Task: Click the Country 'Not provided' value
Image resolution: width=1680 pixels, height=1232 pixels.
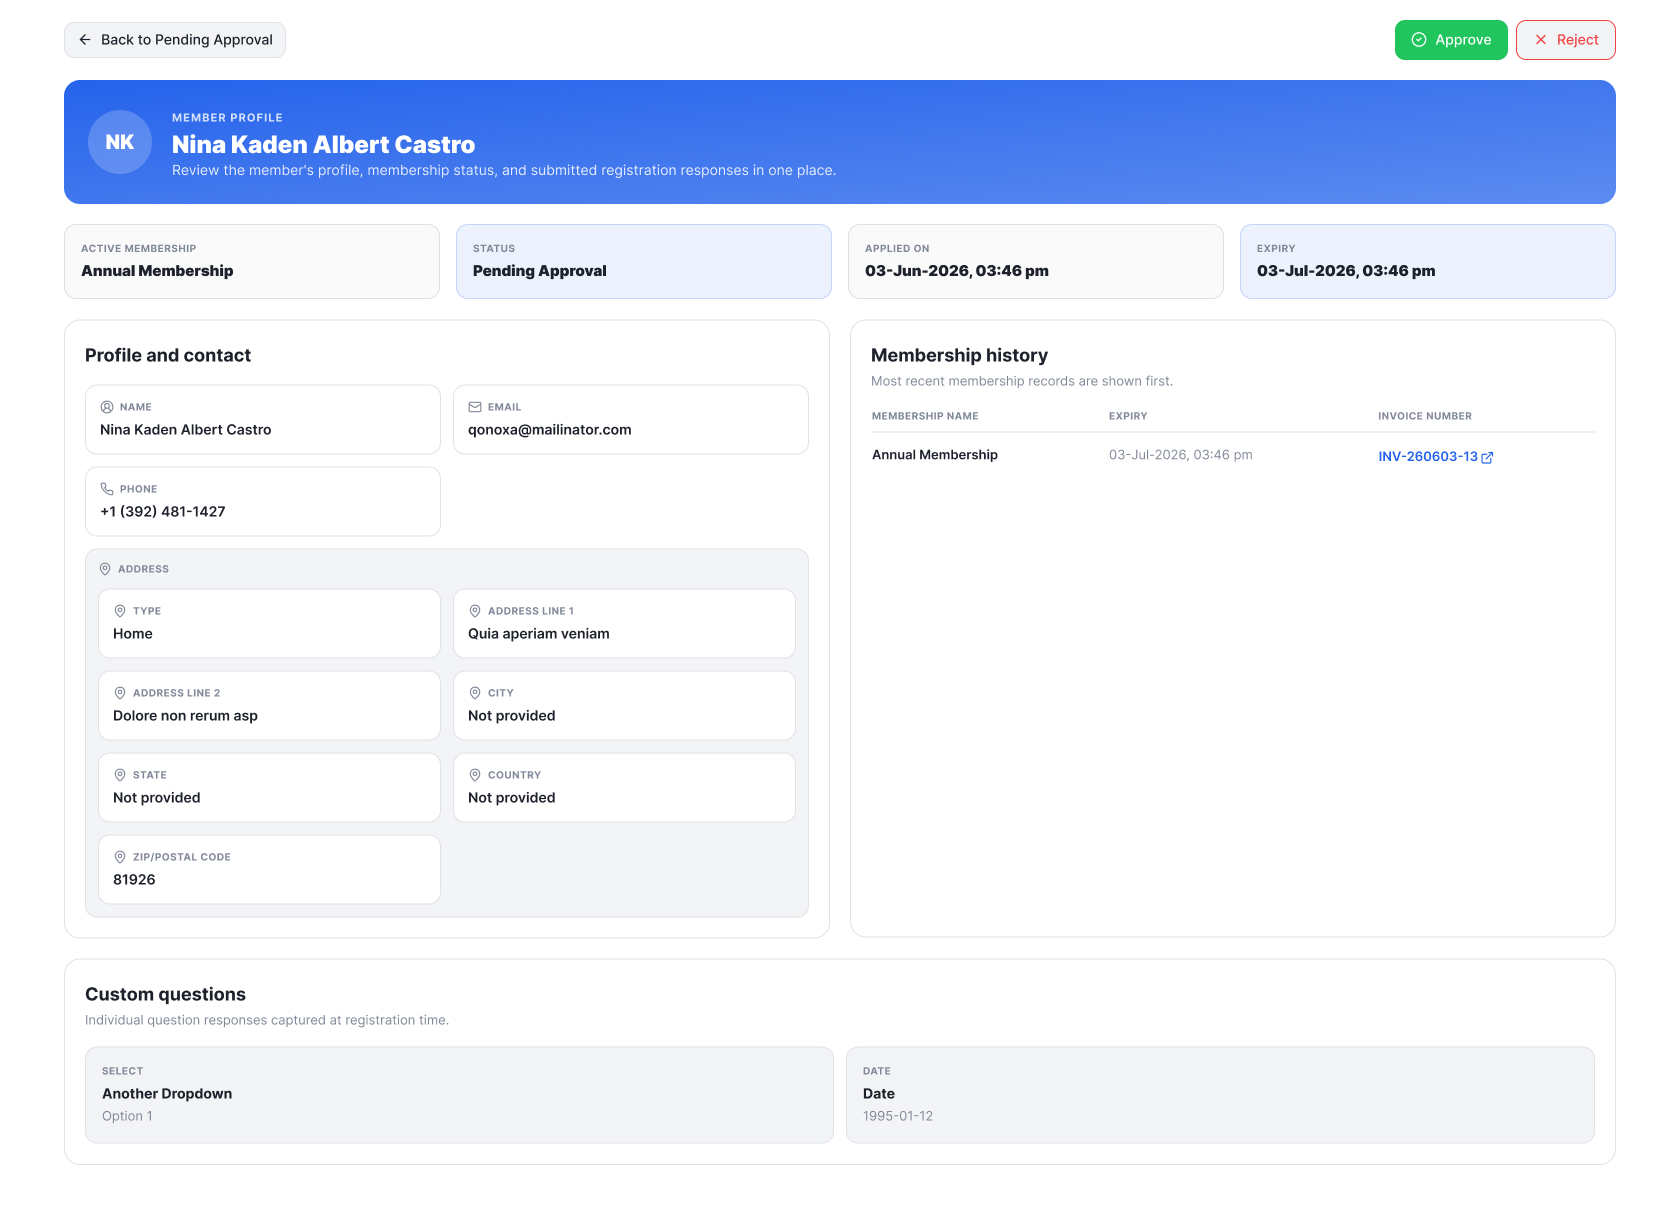Action: (x=512, y=798)
